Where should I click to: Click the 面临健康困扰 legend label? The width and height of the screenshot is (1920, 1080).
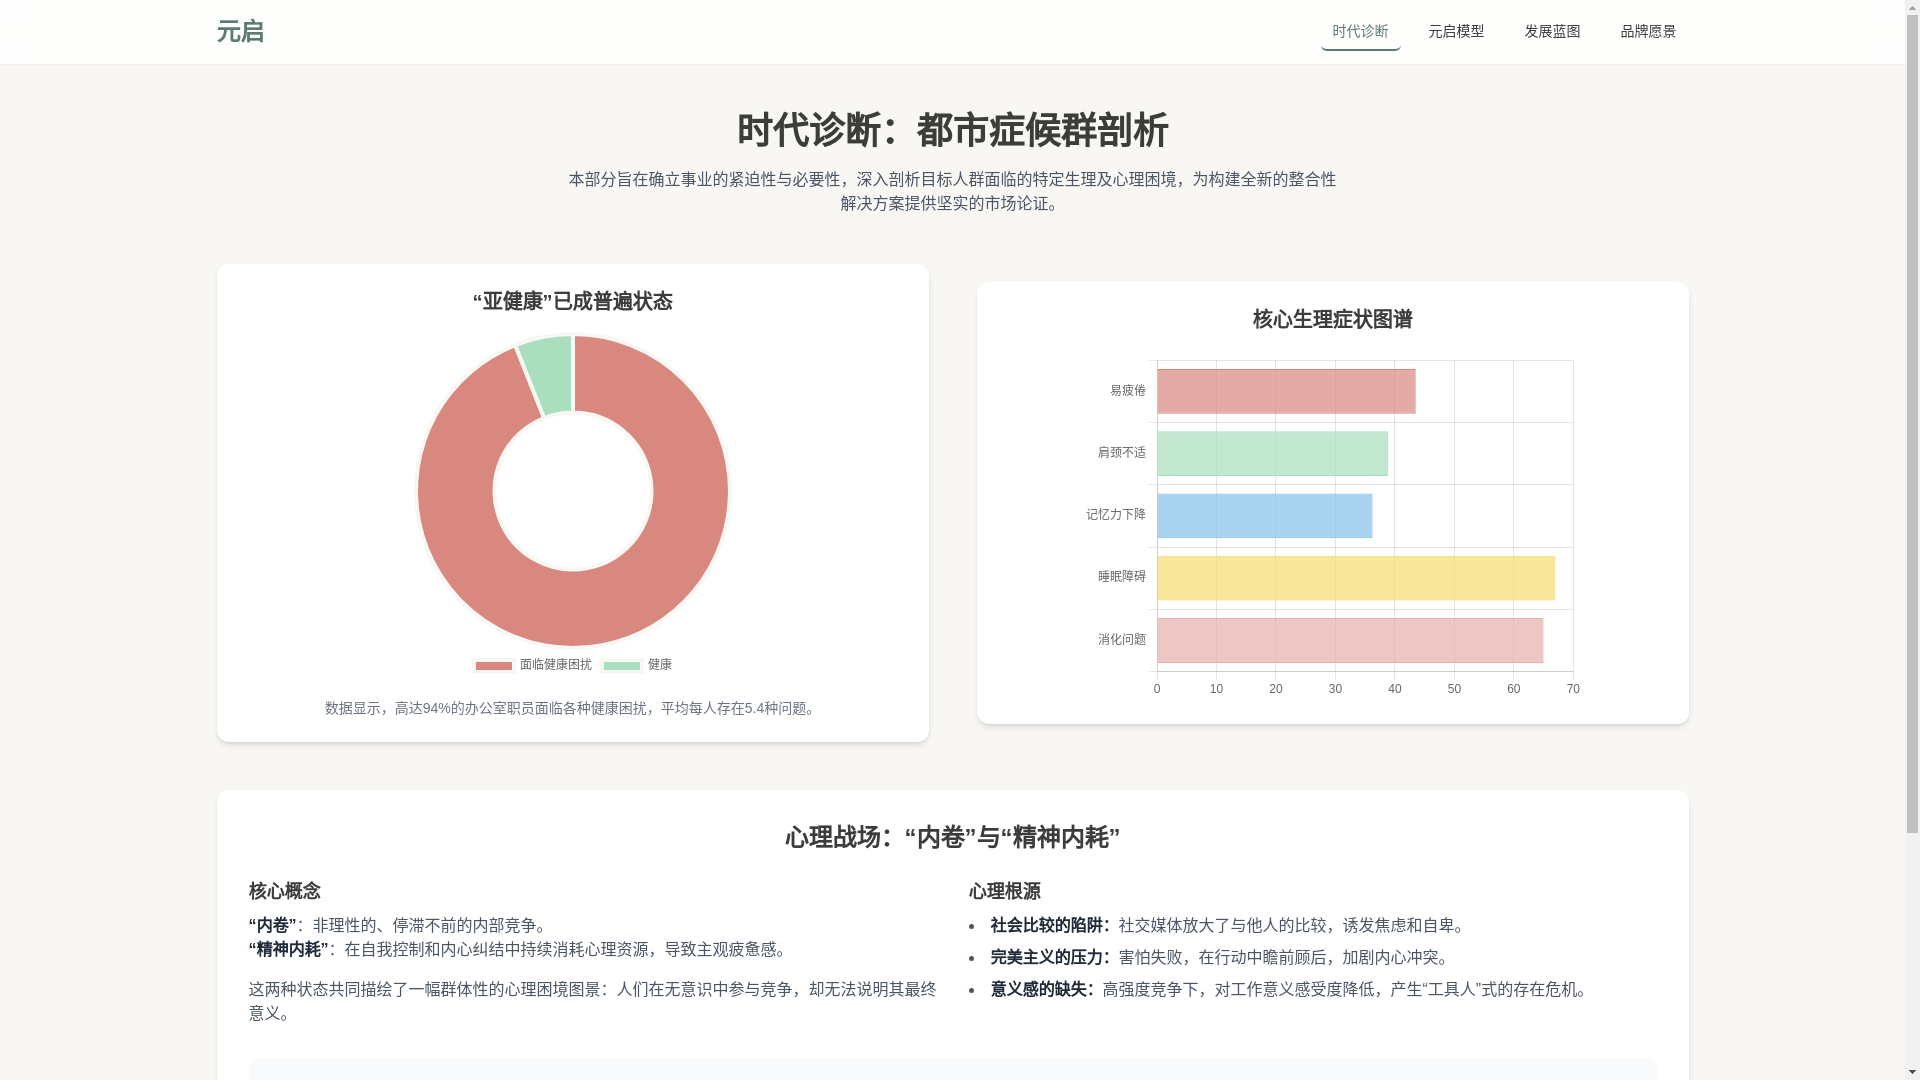(x=556, y=665)
